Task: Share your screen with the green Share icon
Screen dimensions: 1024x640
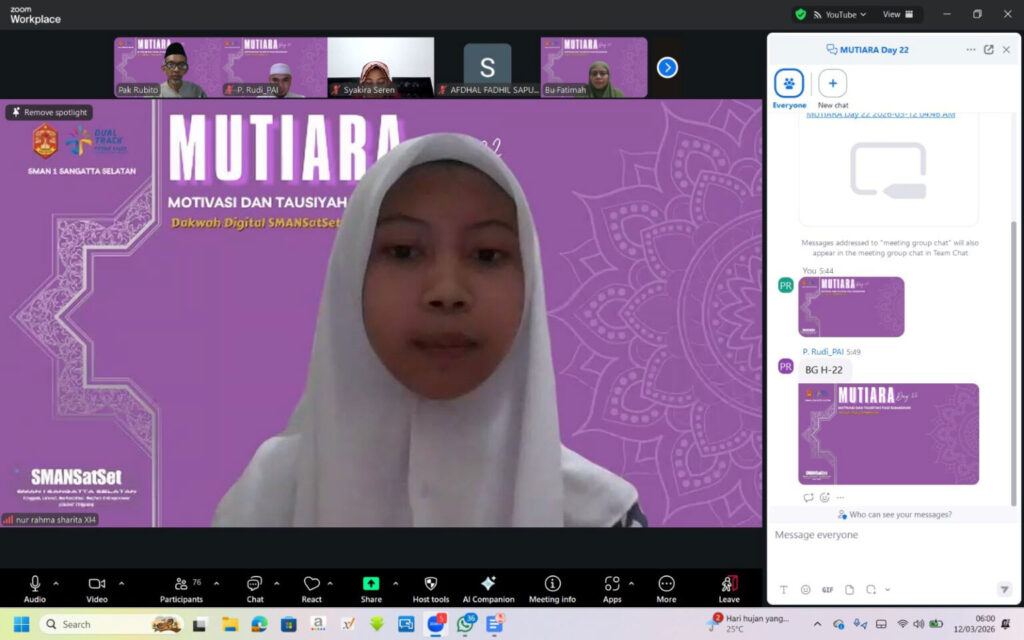Action: click(x=371, y=585)
